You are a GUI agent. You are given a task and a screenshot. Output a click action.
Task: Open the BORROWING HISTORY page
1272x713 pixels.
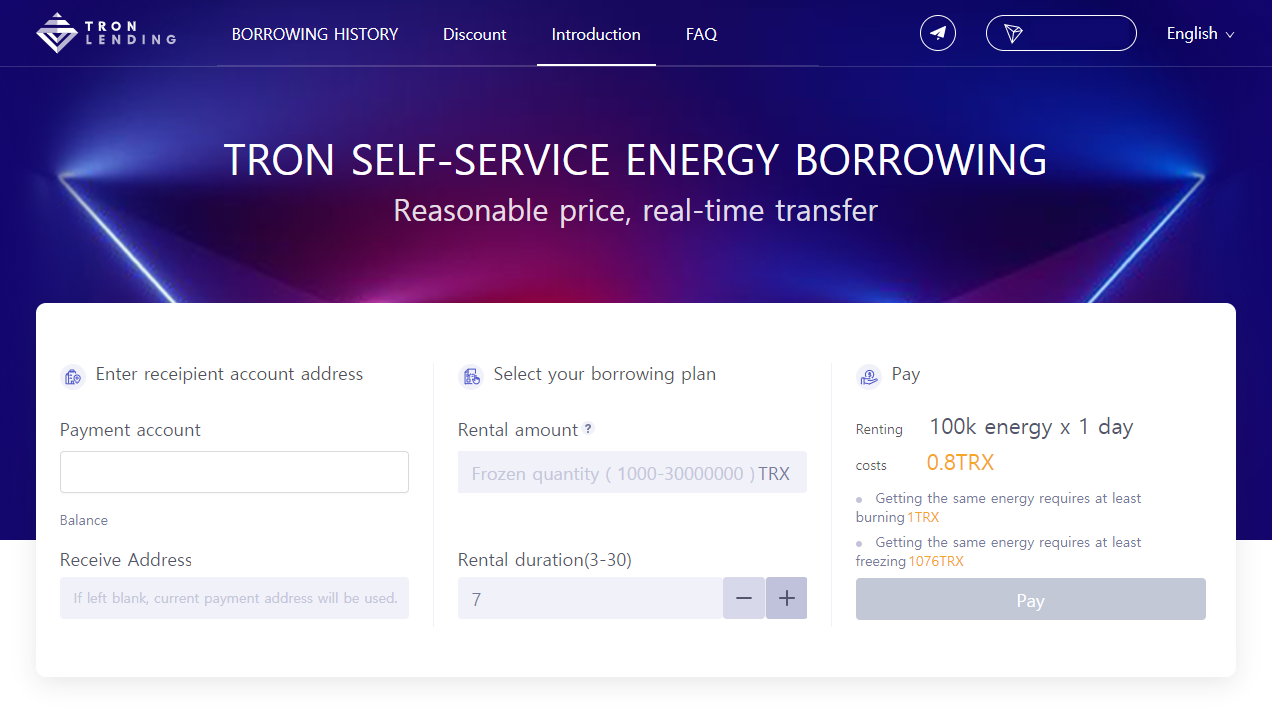(x=314, y=34)
